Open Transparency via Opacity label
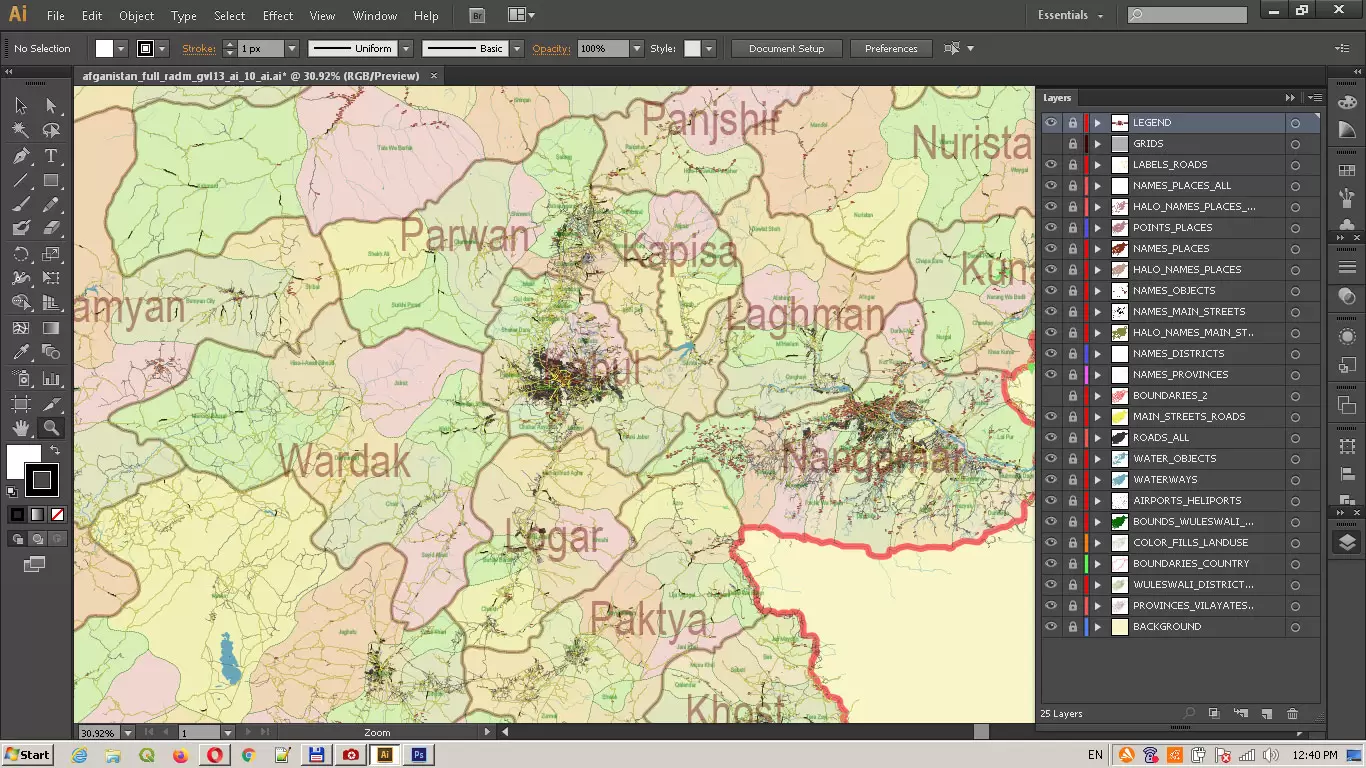Screen dimensions: 1366x768 click(x=551, y=48)
